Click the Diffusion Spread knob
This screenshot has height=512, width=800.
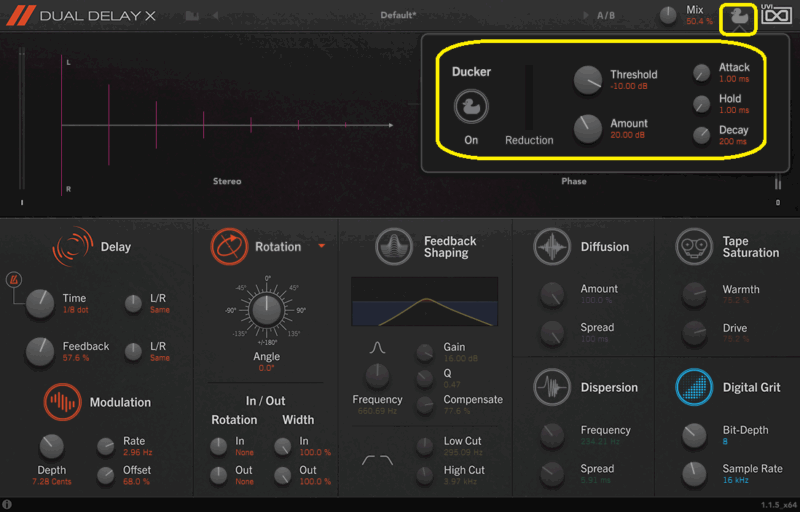point(552,333)
